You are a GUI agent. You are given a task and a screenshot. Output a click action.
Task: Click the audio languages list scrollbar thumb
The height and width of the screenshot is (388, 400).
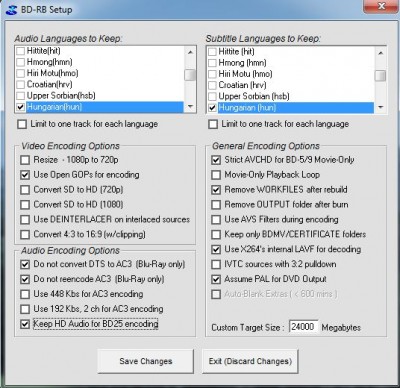[190, 75]
